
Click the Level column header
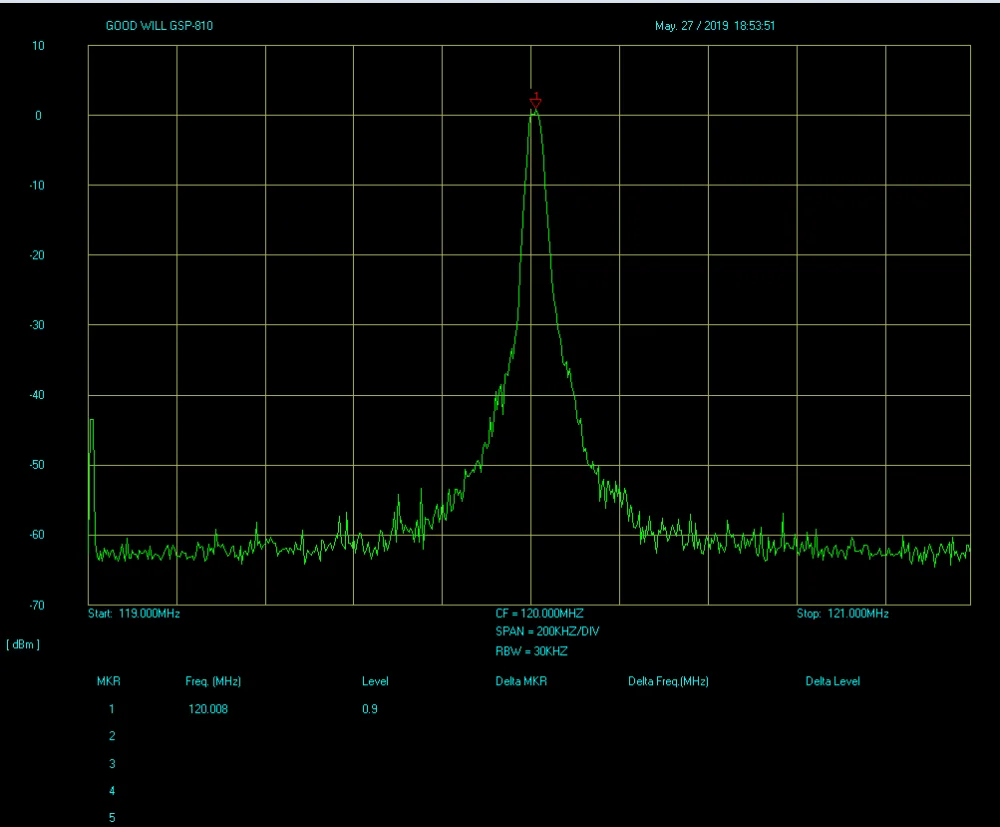(x=375, y=681)
